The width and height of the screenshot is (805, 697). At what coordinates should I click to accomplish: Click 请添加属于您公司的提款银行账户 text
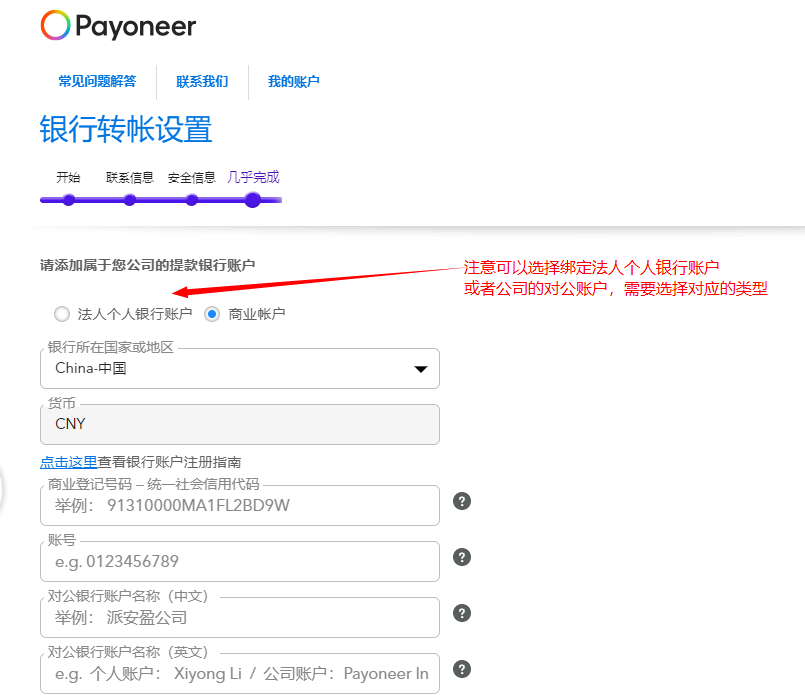[147, 265]
